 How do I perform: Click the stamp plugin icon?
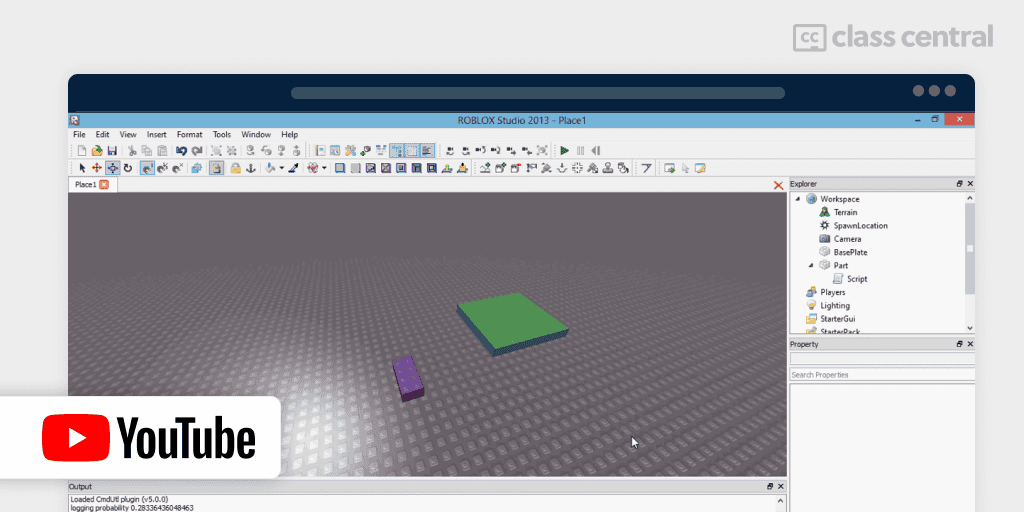pyautogui.click(x=607, y=168)
